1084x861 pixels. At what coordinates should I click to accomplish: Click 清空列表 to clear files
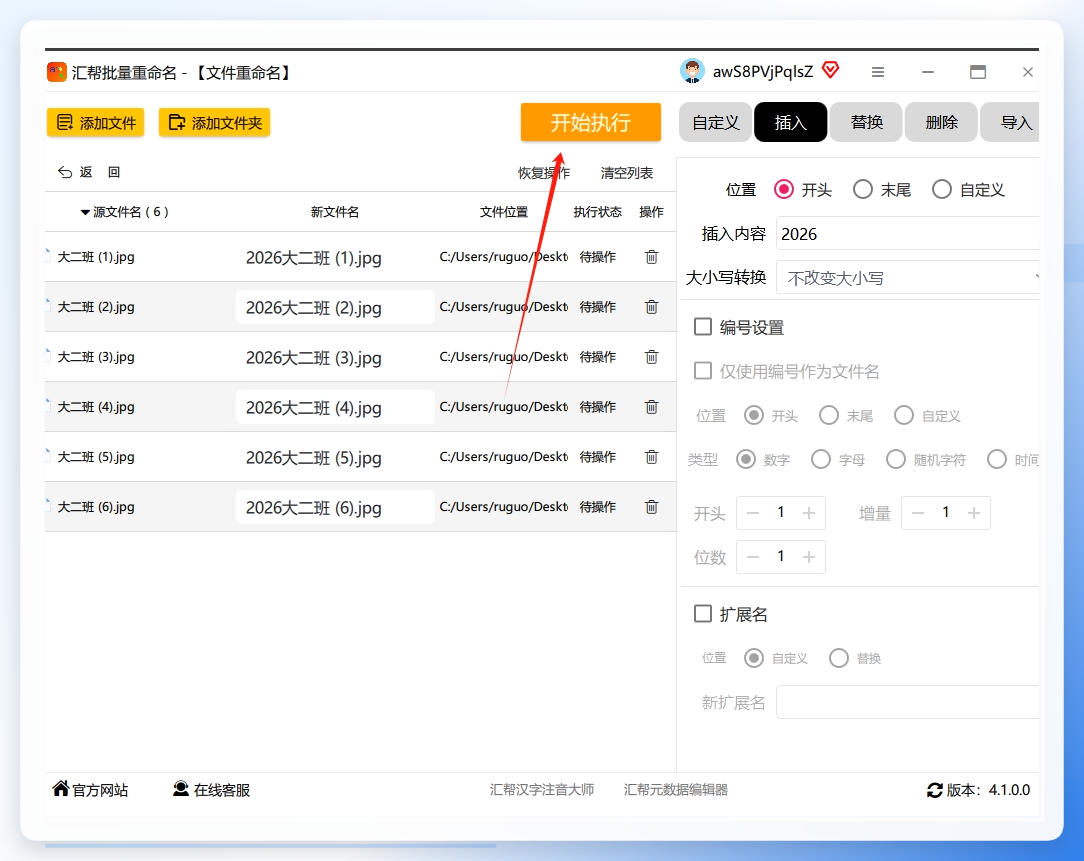[626, 173]
